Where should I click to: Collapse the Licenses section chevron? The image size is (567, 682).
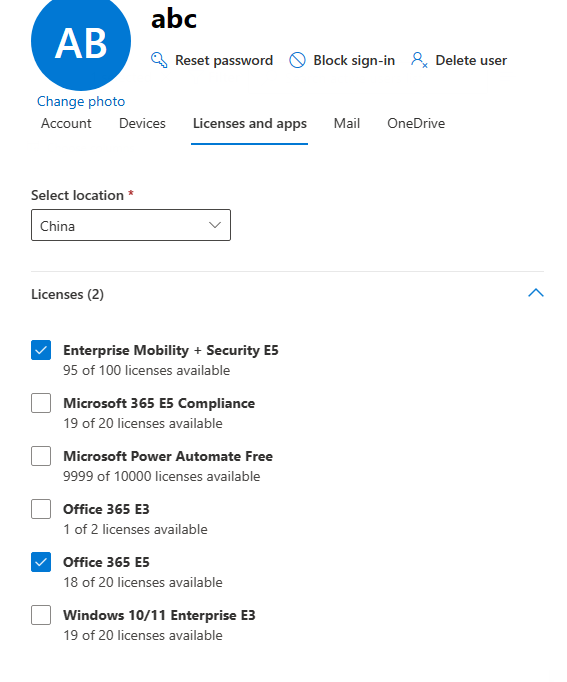click(x=536, y=293)
